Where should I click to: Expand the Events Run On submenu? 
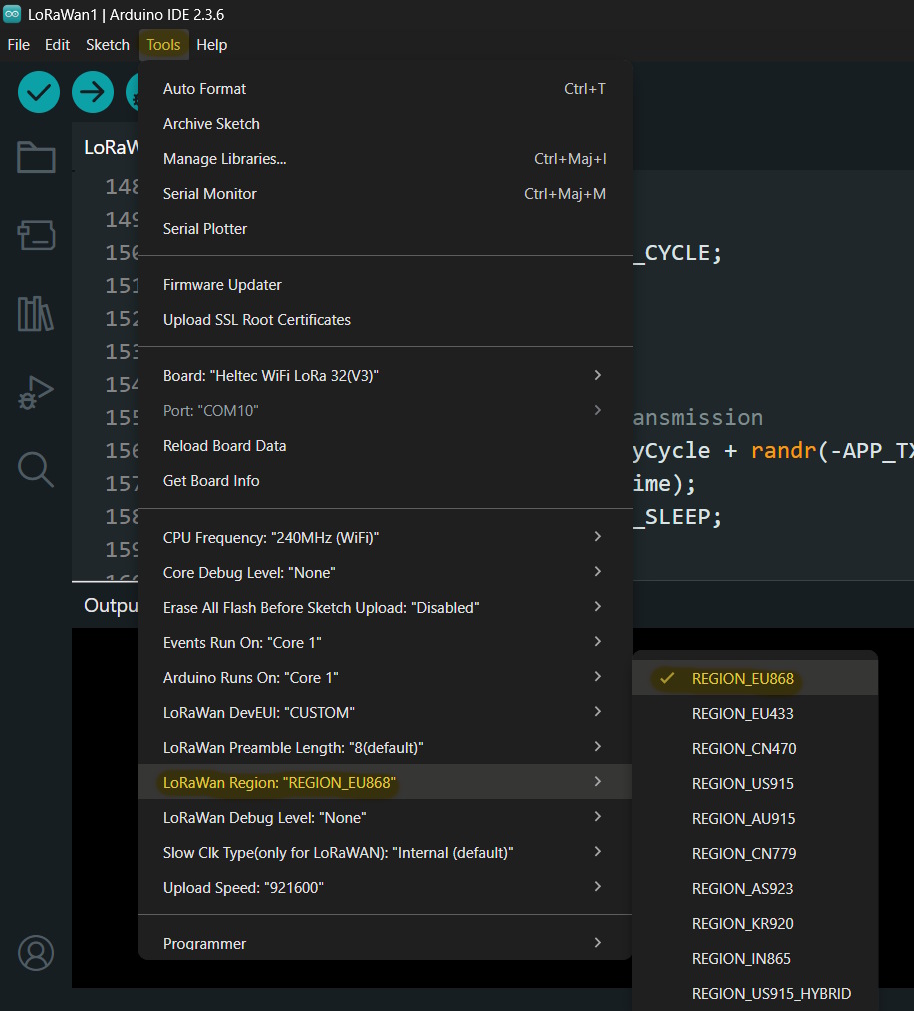385,643
